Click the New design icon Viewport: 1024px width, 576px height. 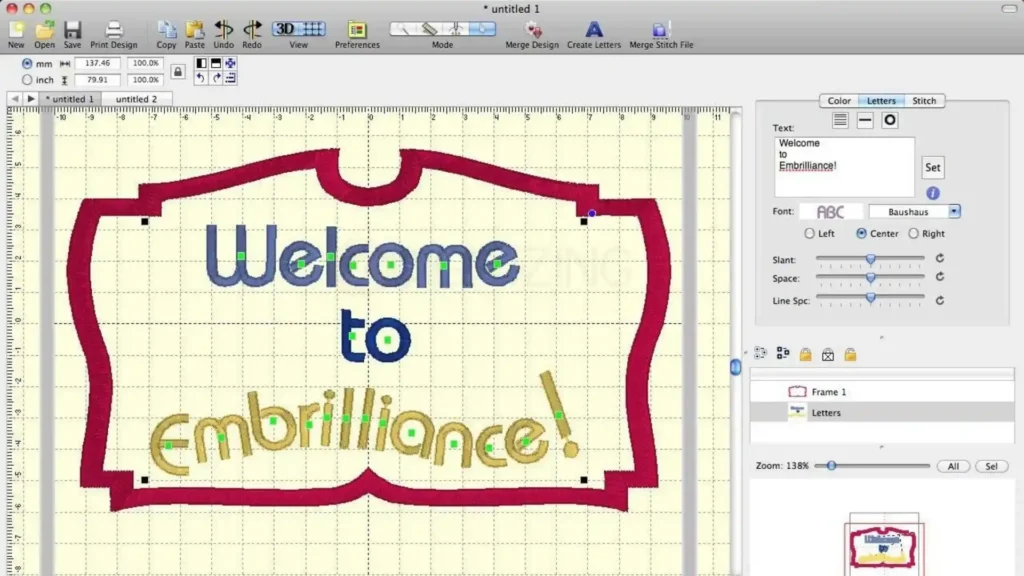[16, 29]
